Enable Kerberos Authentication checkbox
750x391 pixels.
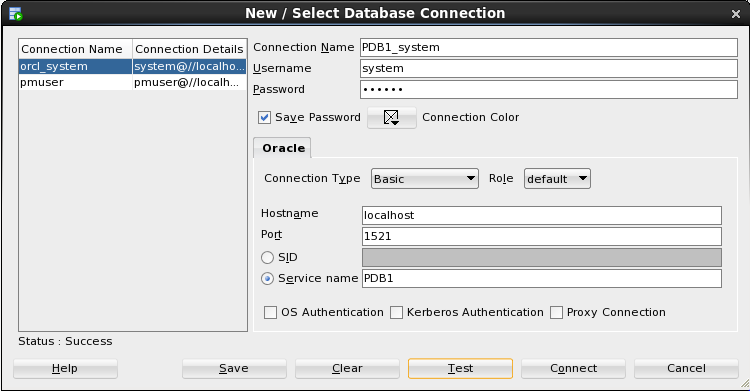[396, 313]
